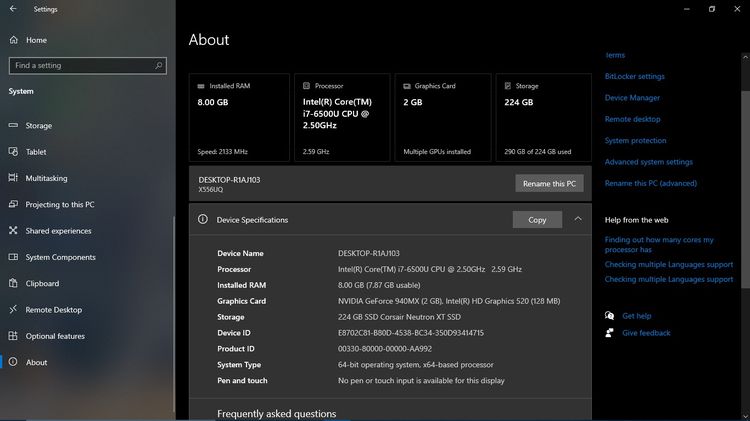
Task: Click the Give feedback person icon
Action: 609,332
